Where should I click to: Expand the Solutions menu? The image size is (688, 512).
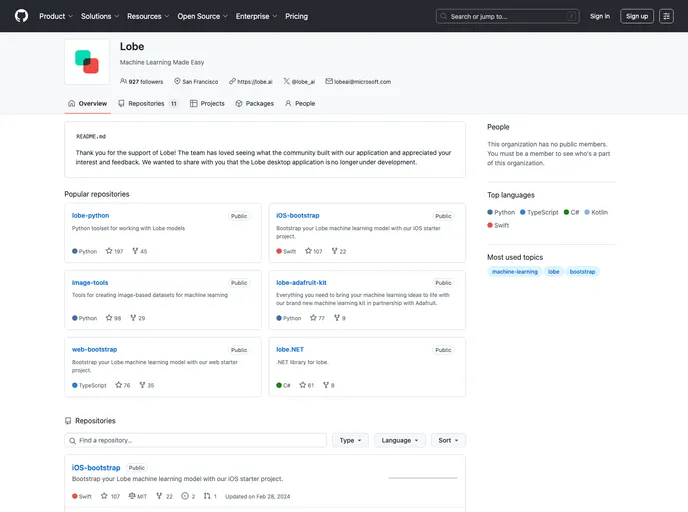(x=100, y=16)
